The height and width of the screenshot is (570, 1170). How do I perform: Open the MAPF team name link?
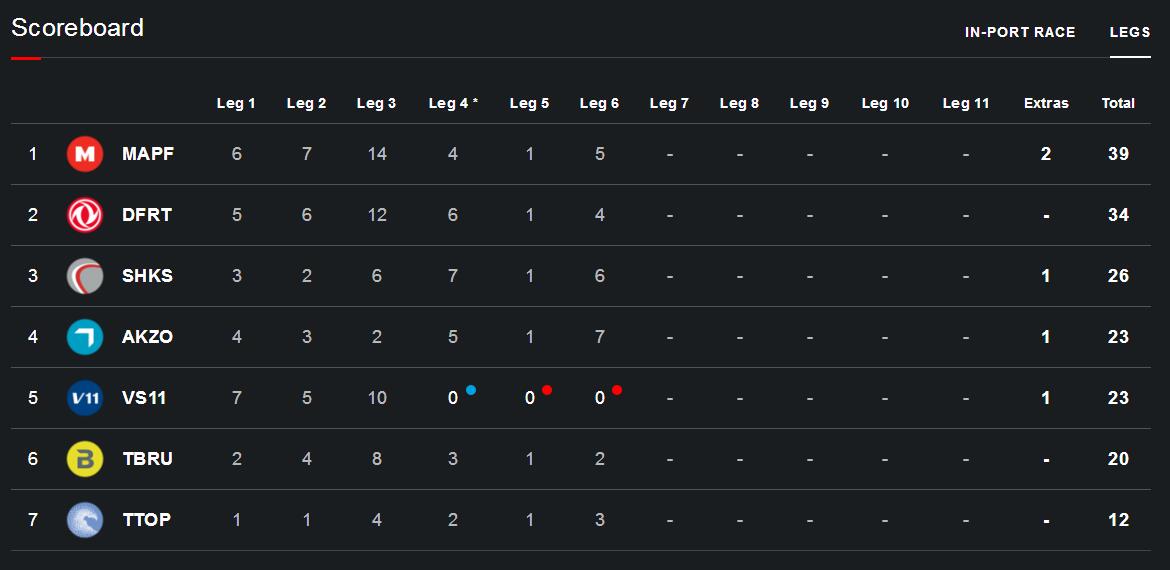[x=148, y=154]
